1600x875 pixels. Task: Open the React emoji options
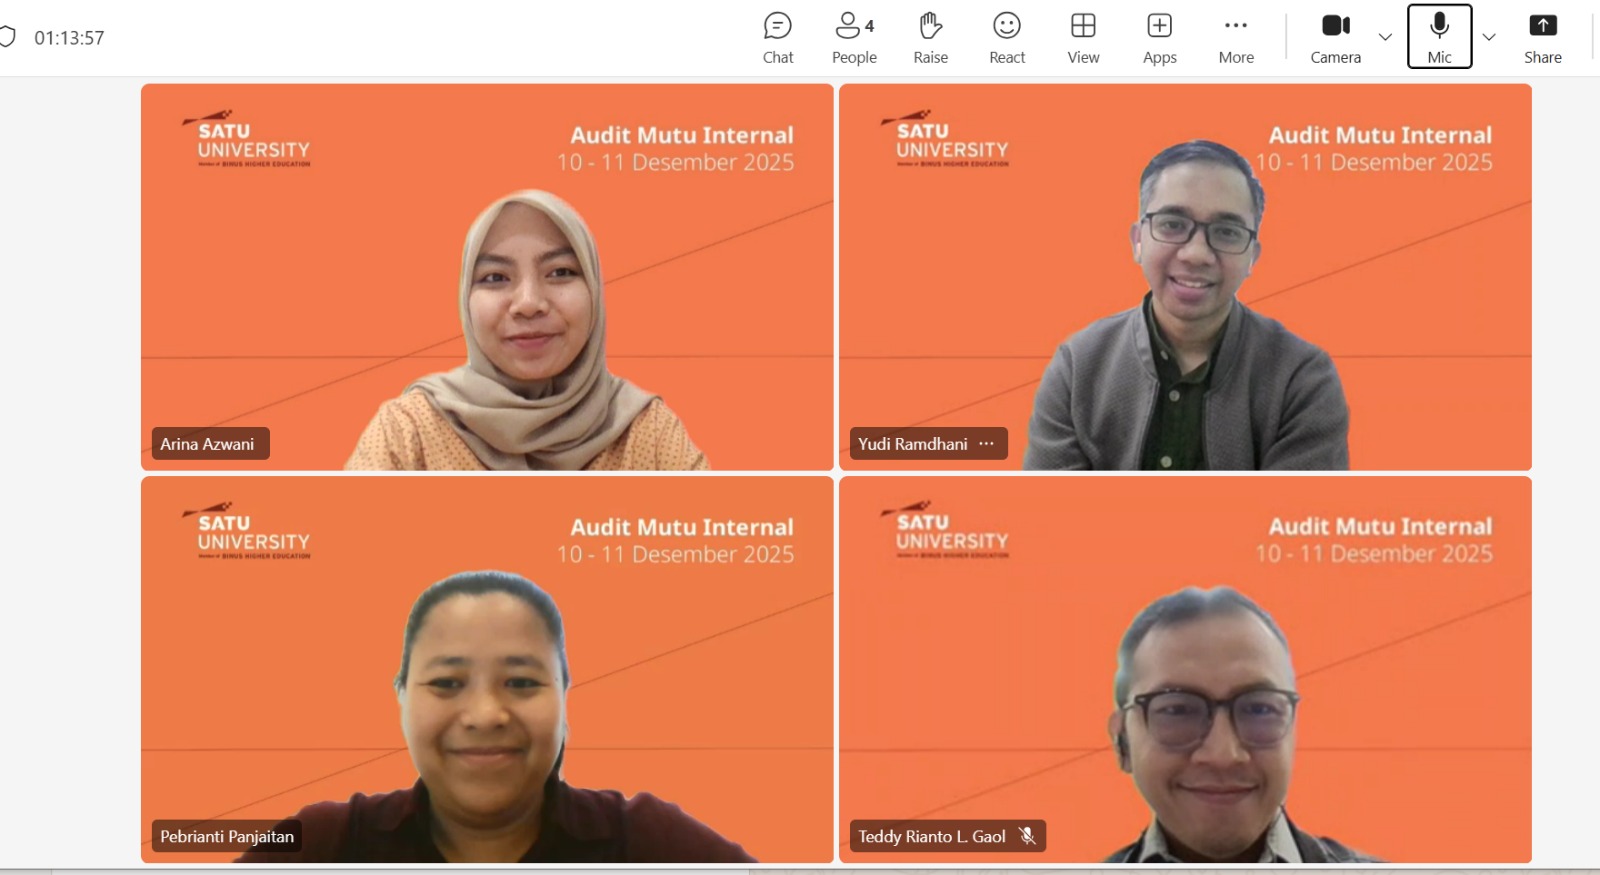coord(1007,38)
